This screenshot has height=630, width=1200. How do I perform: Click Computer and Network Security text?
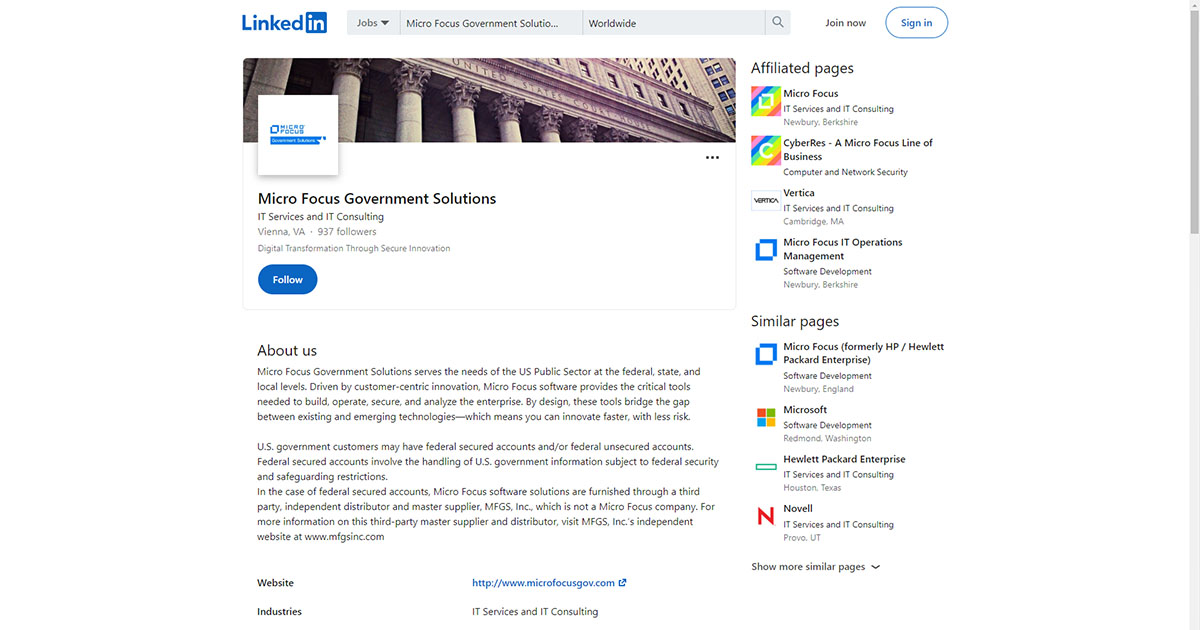(x=845, y=172)
